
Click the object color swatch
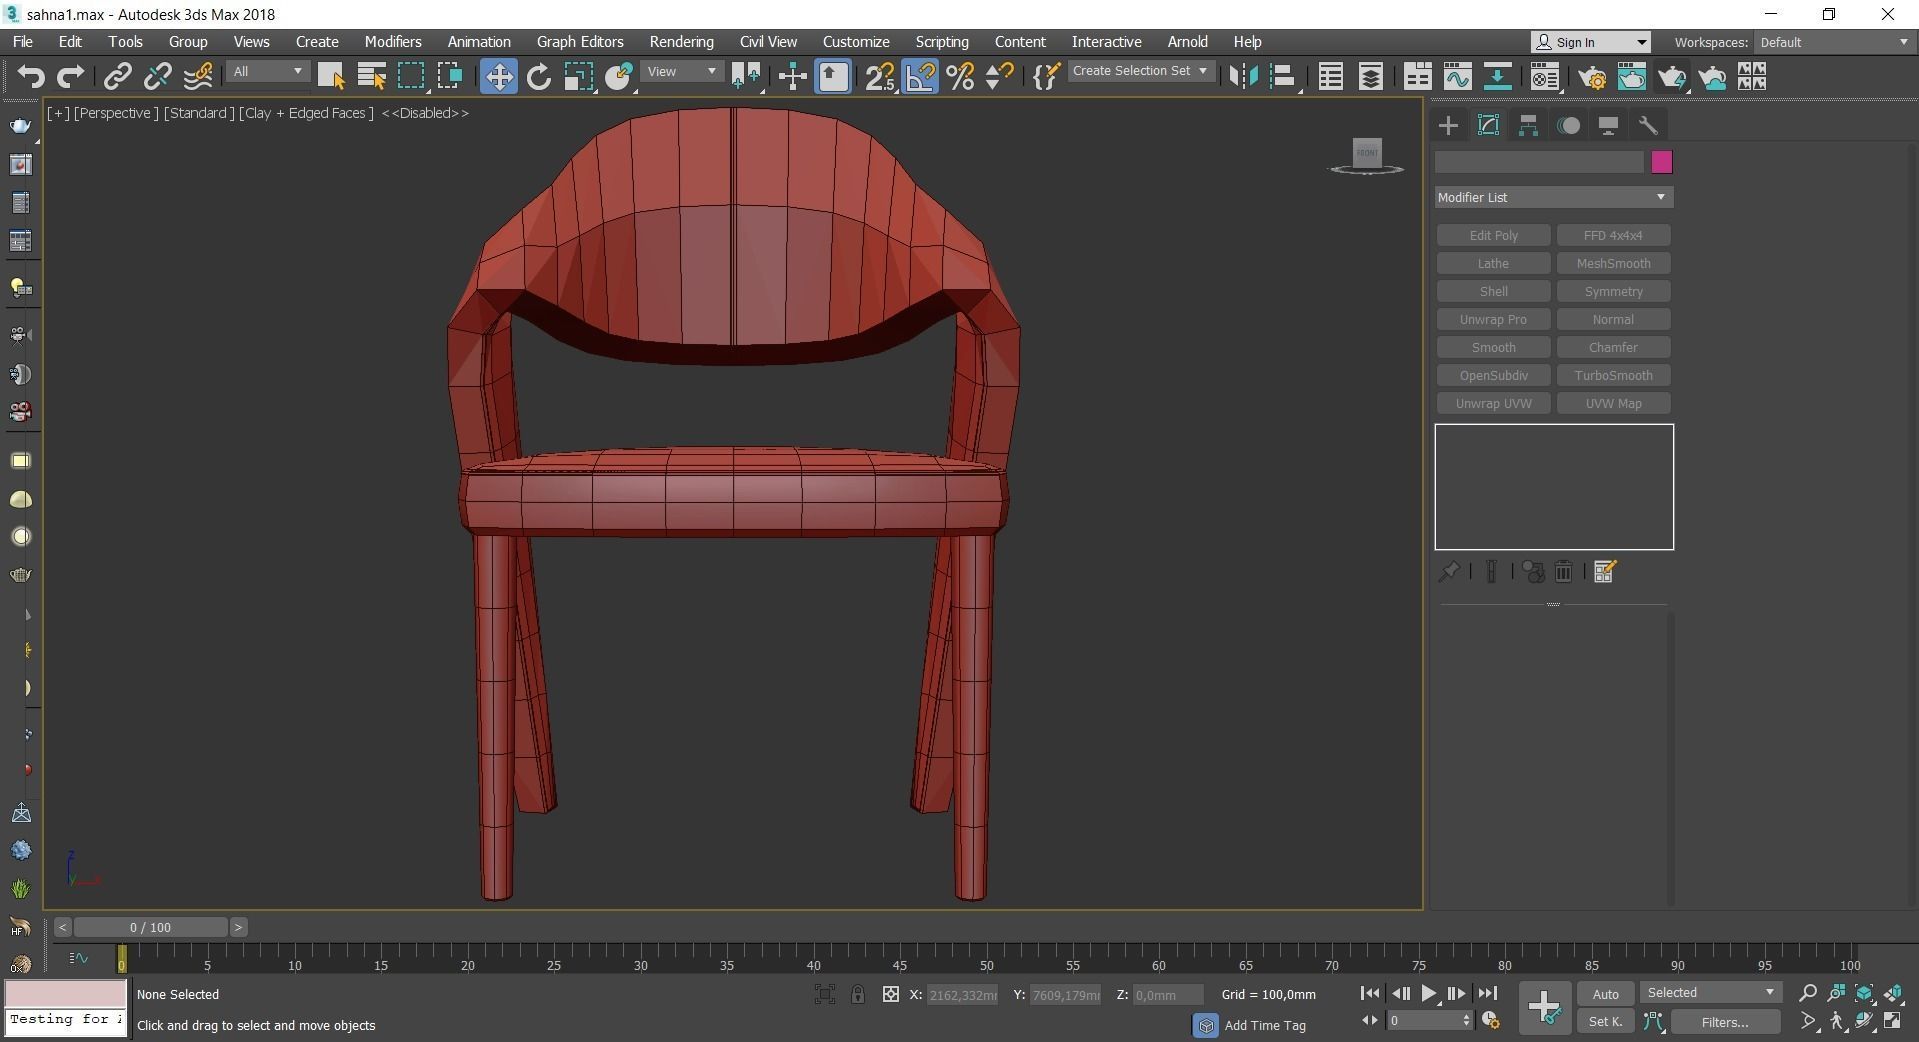point(1662,163)
